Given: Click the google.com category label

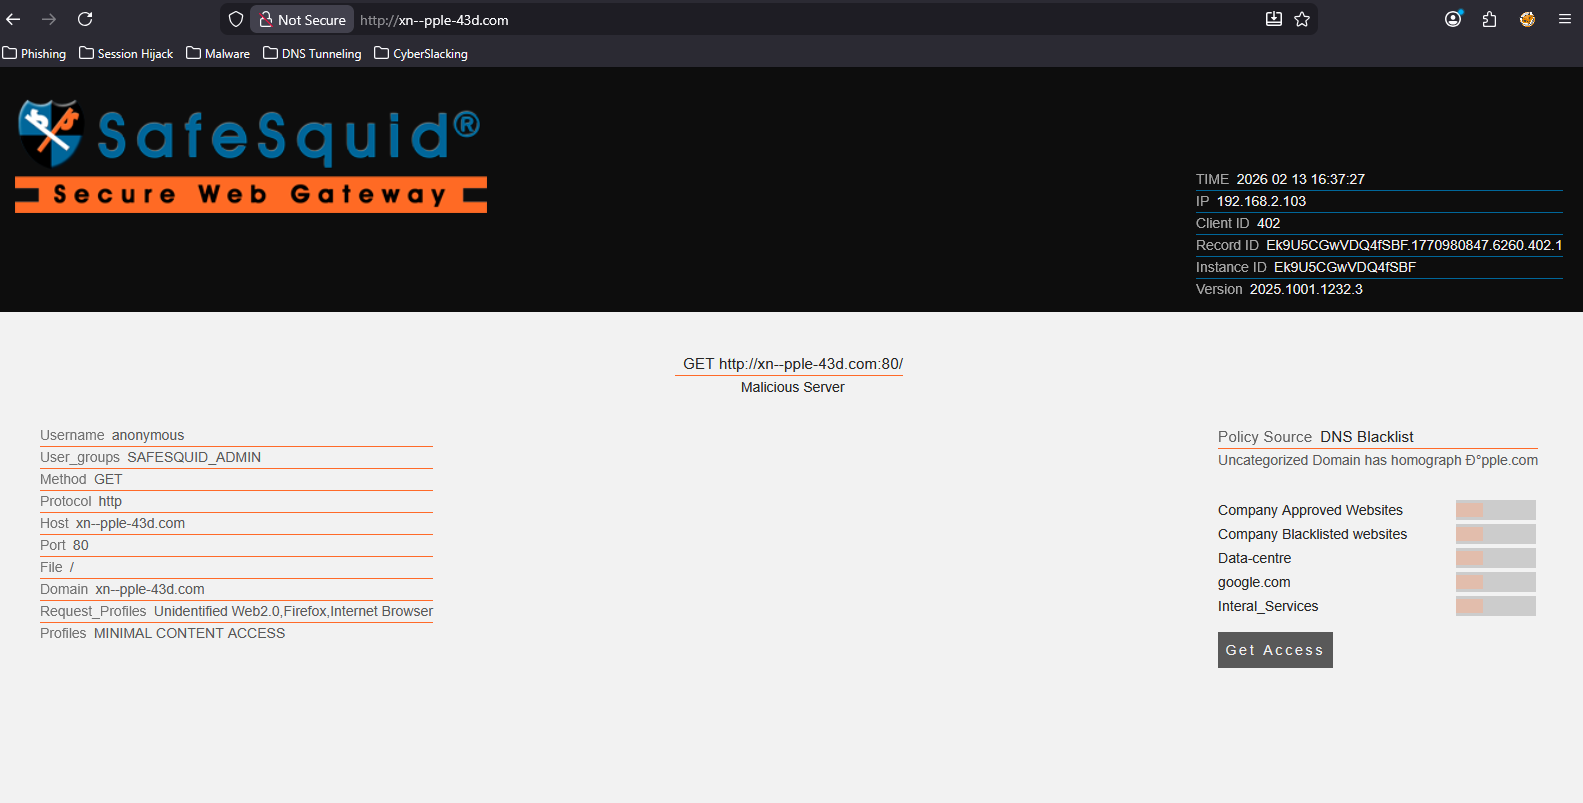Looking at the screenshot, I should pos(1254,582).
